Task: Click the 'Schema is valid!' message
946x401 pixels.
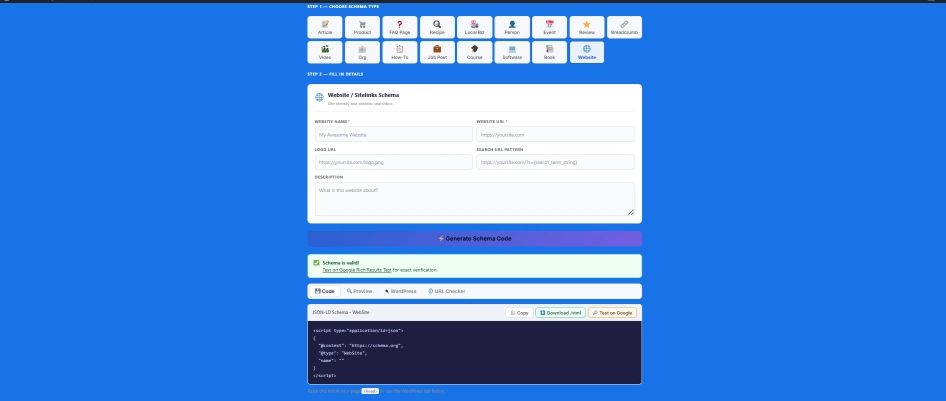Action: click(341, 263)
